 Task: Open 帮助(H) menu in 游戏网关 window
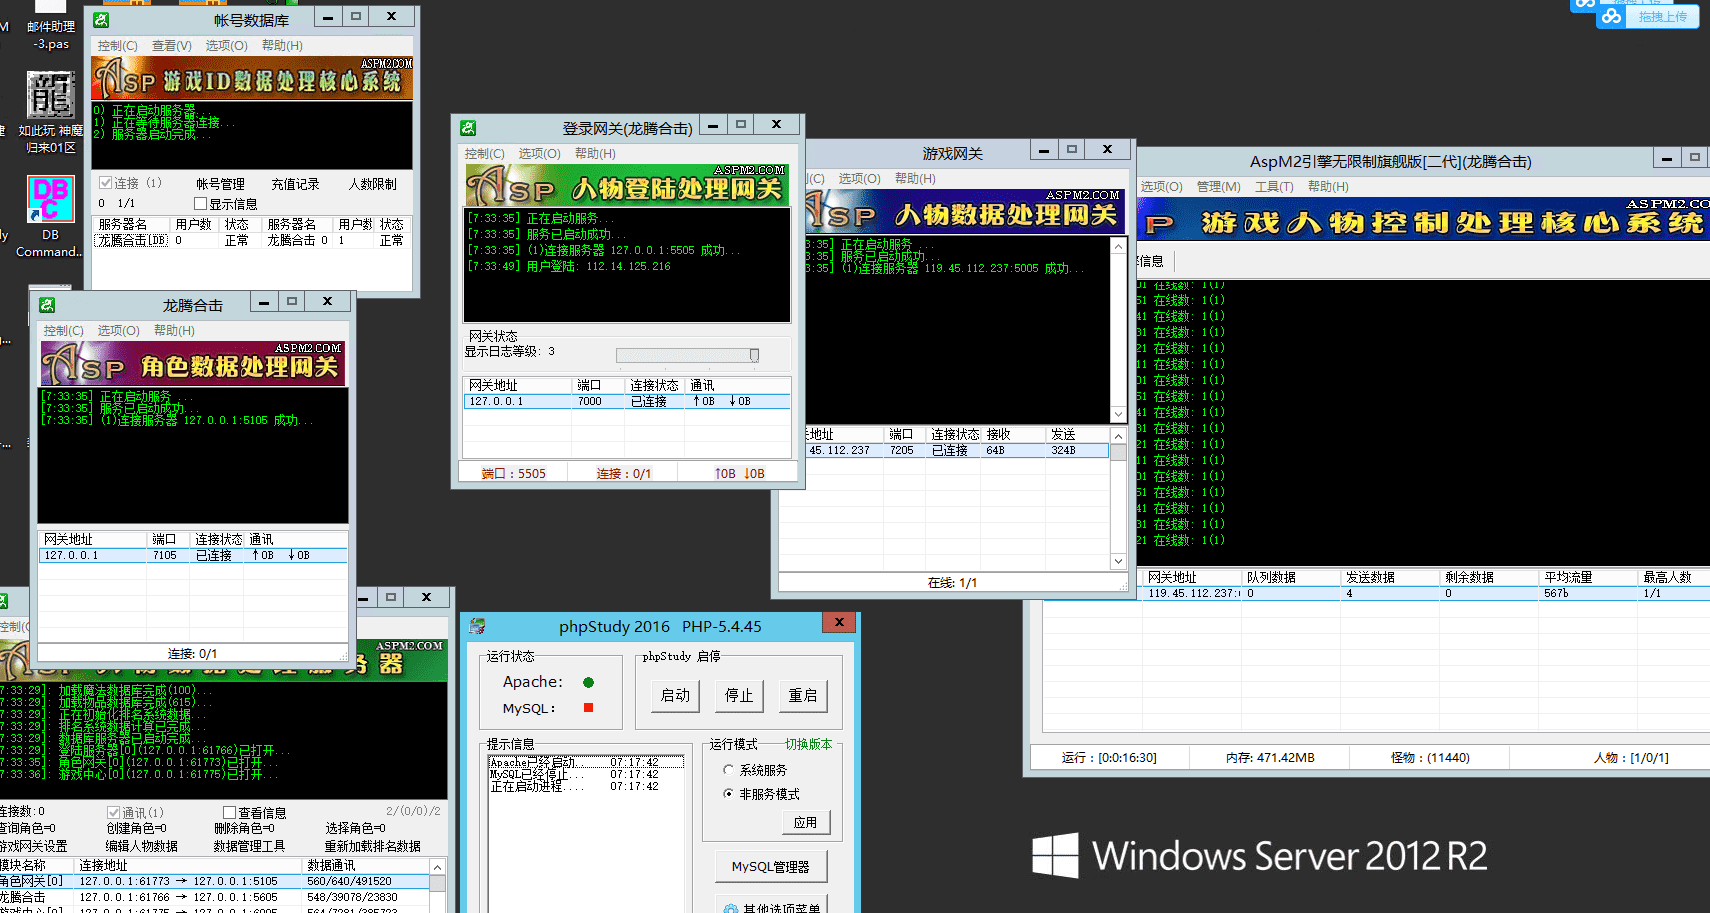click(915, 179)
